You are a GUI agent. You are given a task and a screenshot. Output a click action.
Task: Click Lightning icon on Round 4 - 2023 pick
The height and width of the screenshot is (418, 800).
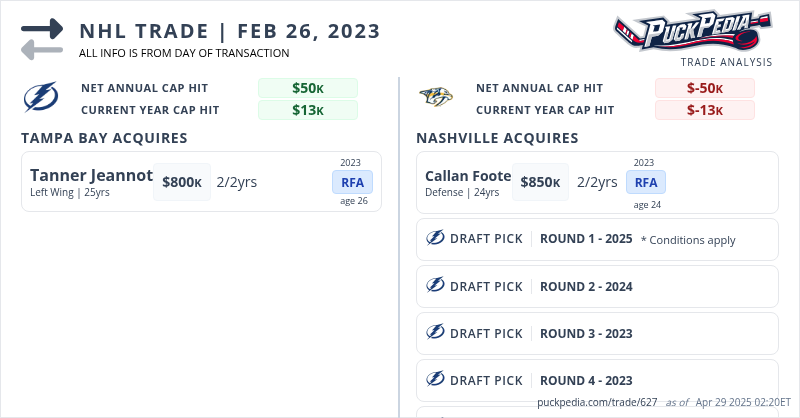[x=435, y=379]
